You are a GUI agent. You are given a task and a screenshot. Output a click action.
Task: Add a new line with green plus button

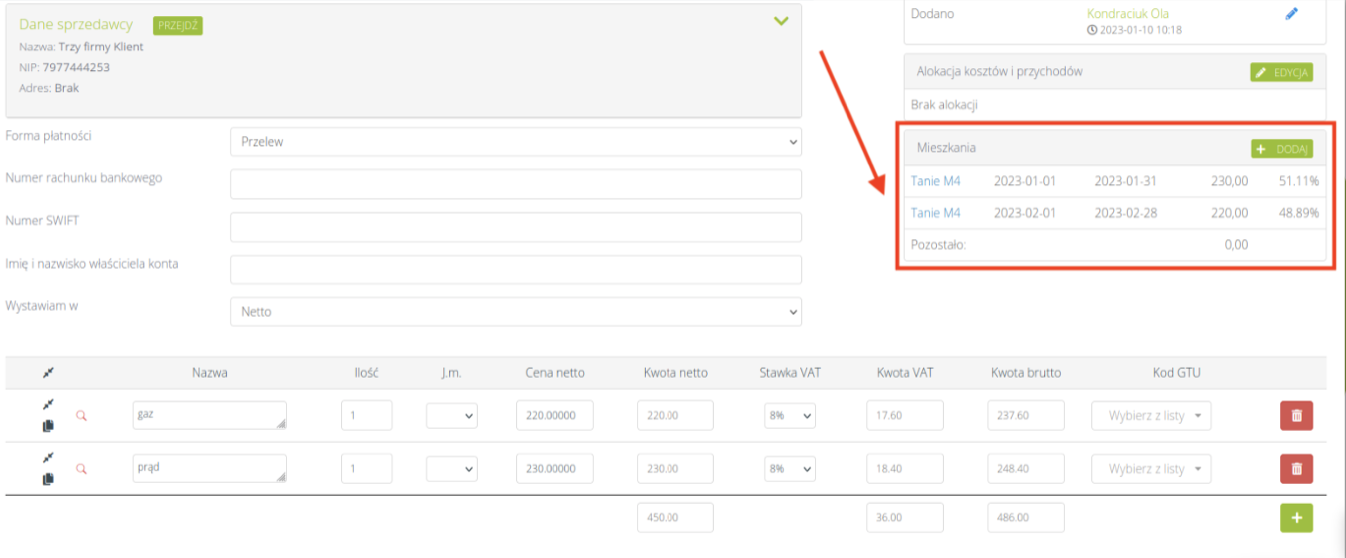(x=1296, y=517)
